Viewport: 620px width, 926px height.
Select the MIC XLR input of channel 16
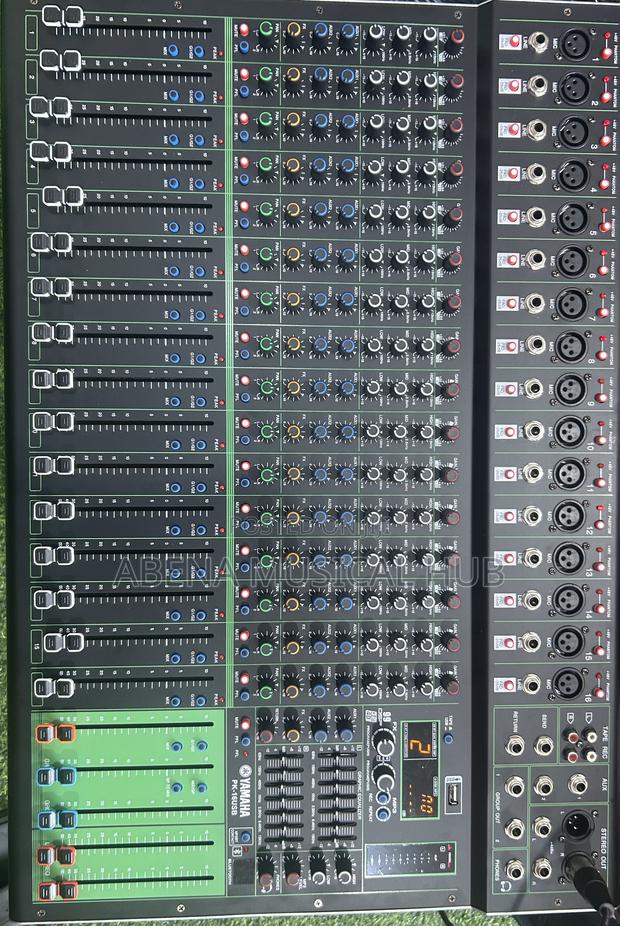[x=568, y=682]
